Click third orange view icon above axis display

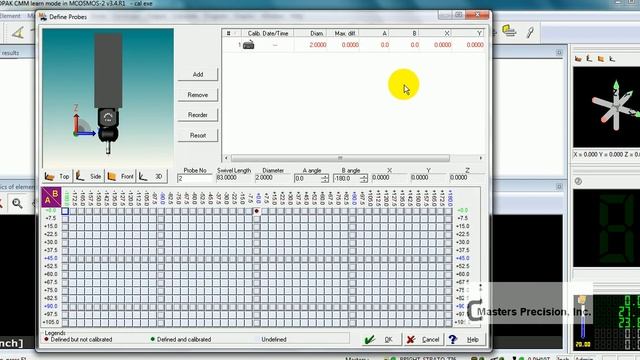600,59
